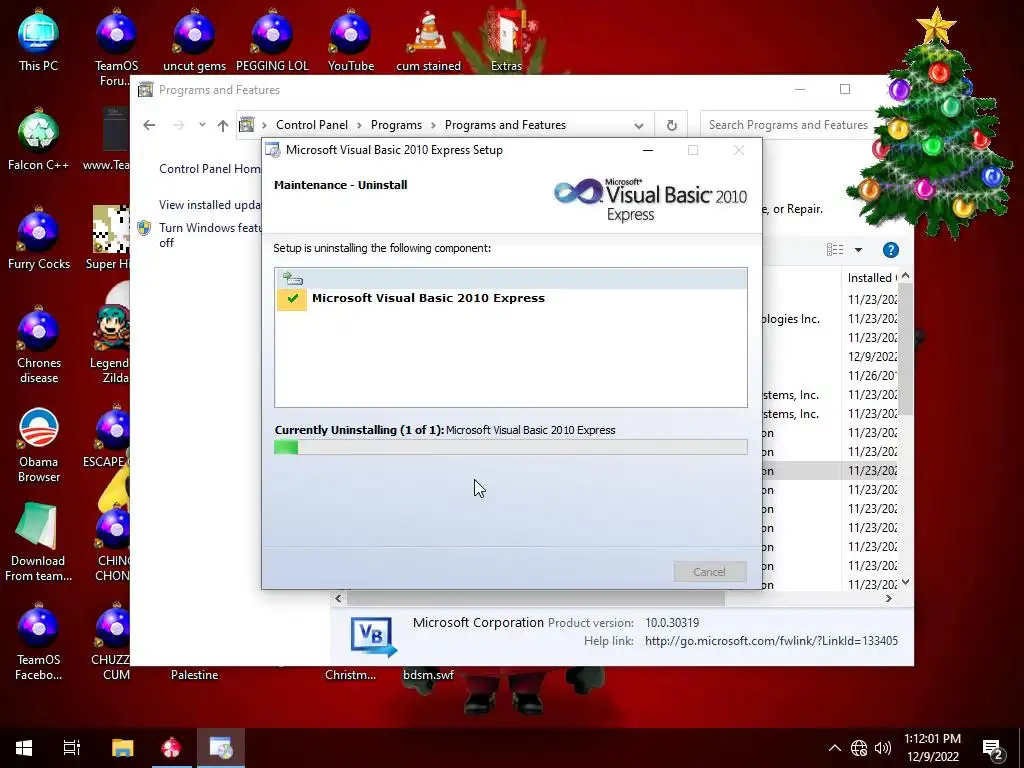Select the 12/9/2022 row in programs list
The height and width of the screenshot is (768, 1024).
(872, 357)
